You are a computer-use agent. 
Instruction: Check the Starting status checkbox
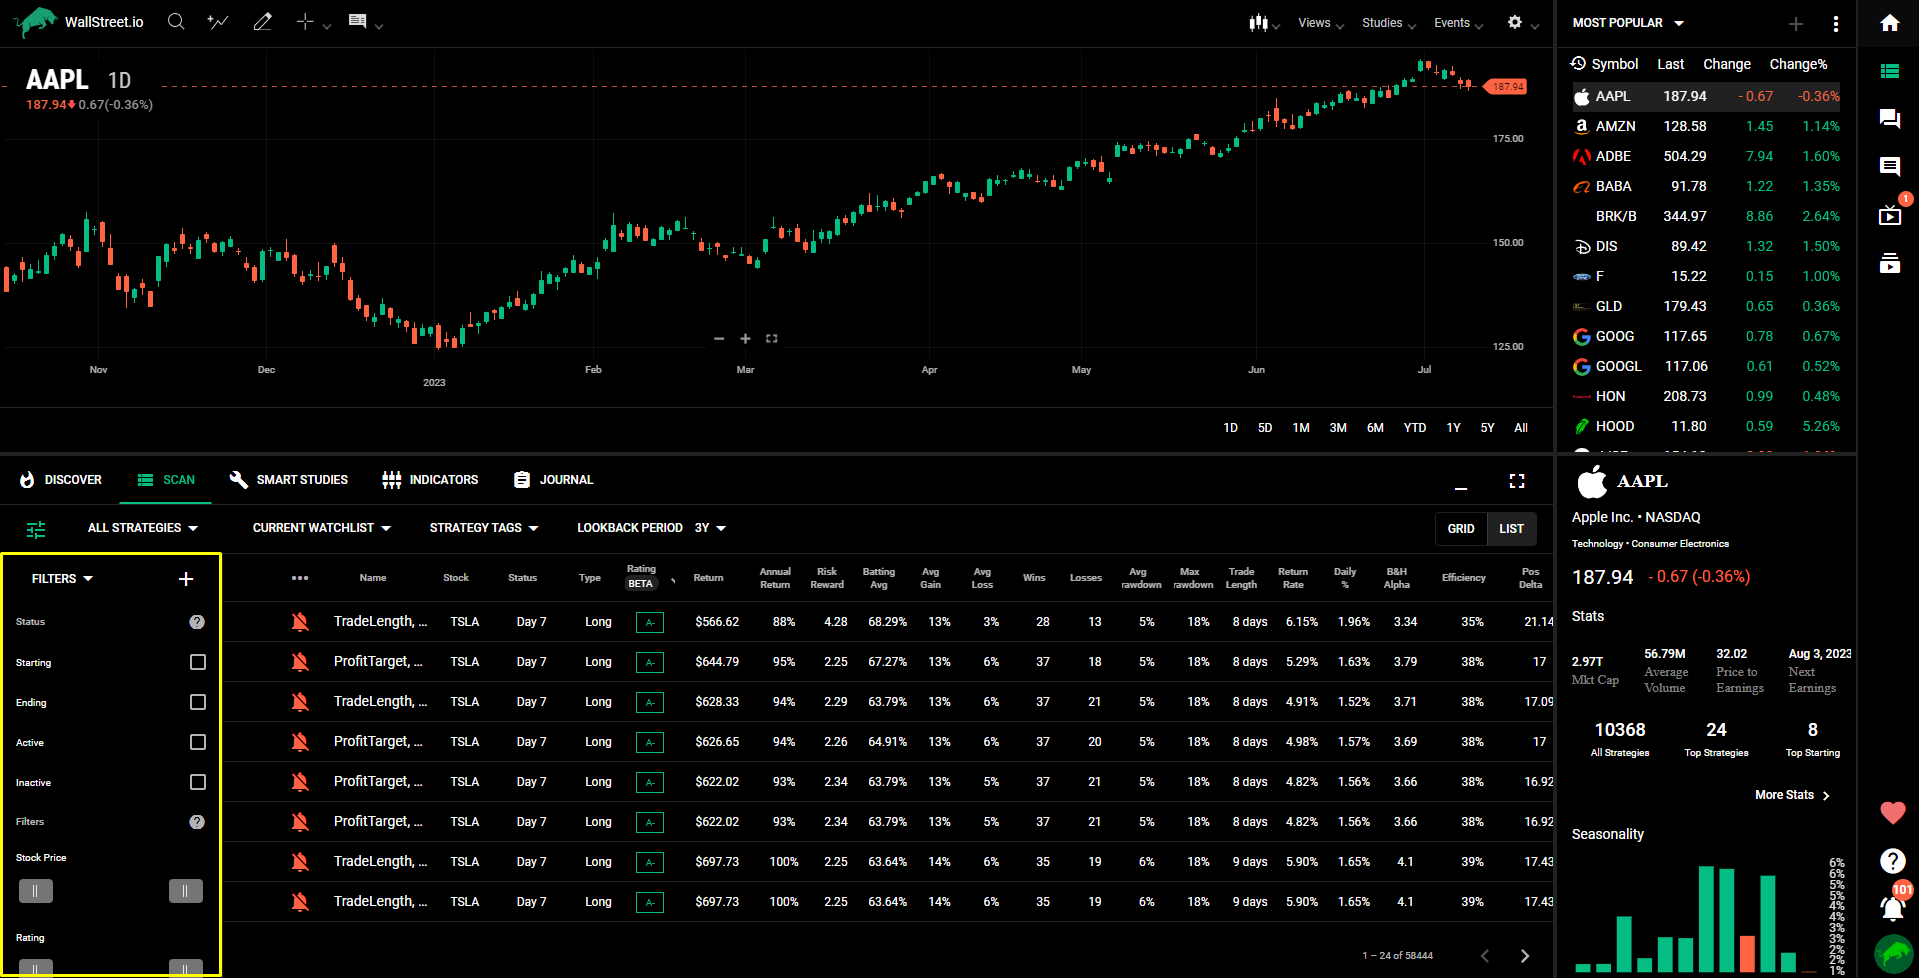(198, 662)
